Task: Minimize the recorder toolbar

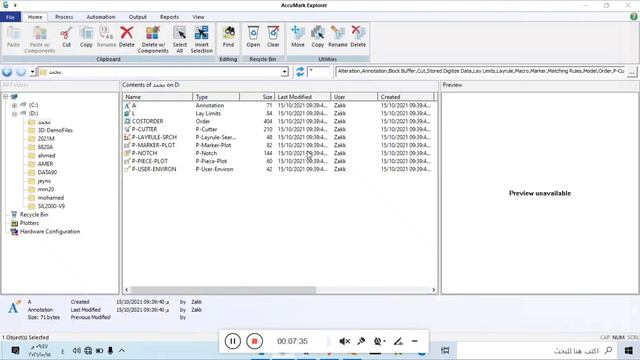Action: [415, 341]
